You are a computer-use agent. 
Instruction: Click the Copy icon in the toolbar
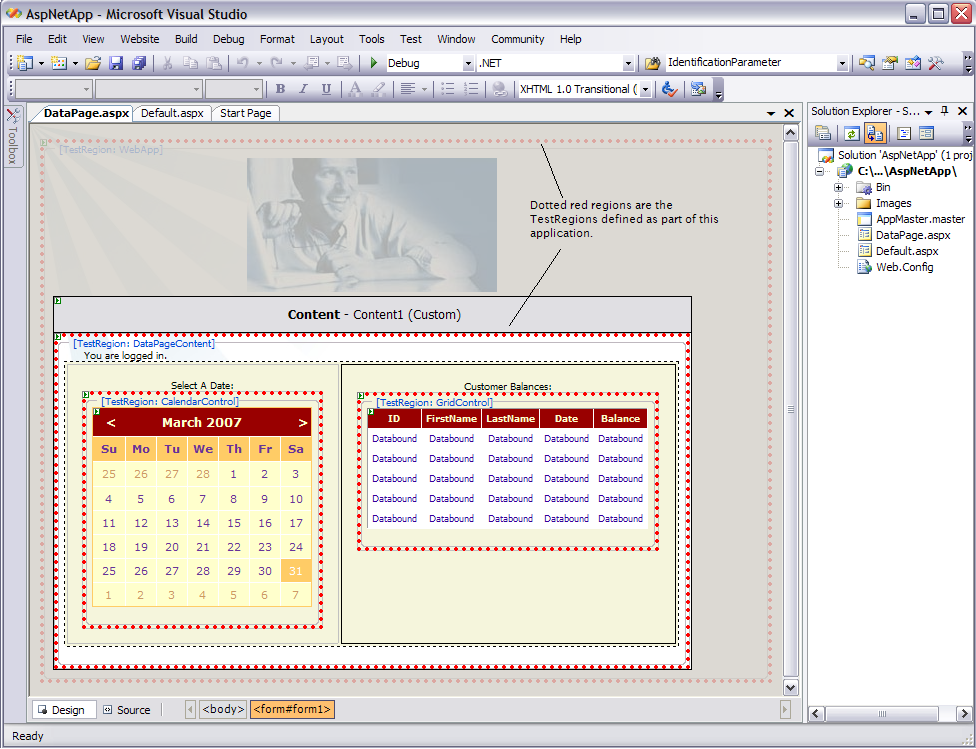pyautogui.click(x=190, y=63)
